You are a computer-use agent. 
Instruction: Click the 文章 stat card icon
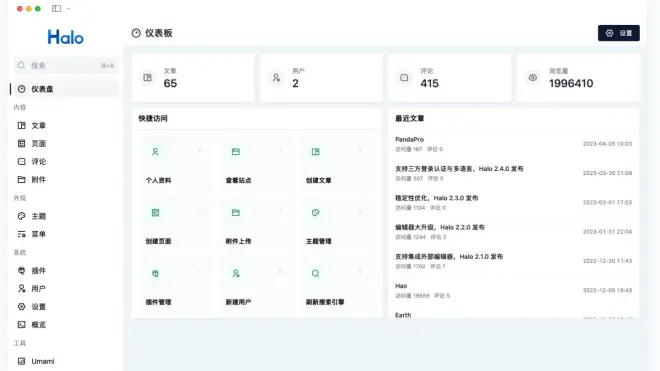tap(147, 77)
